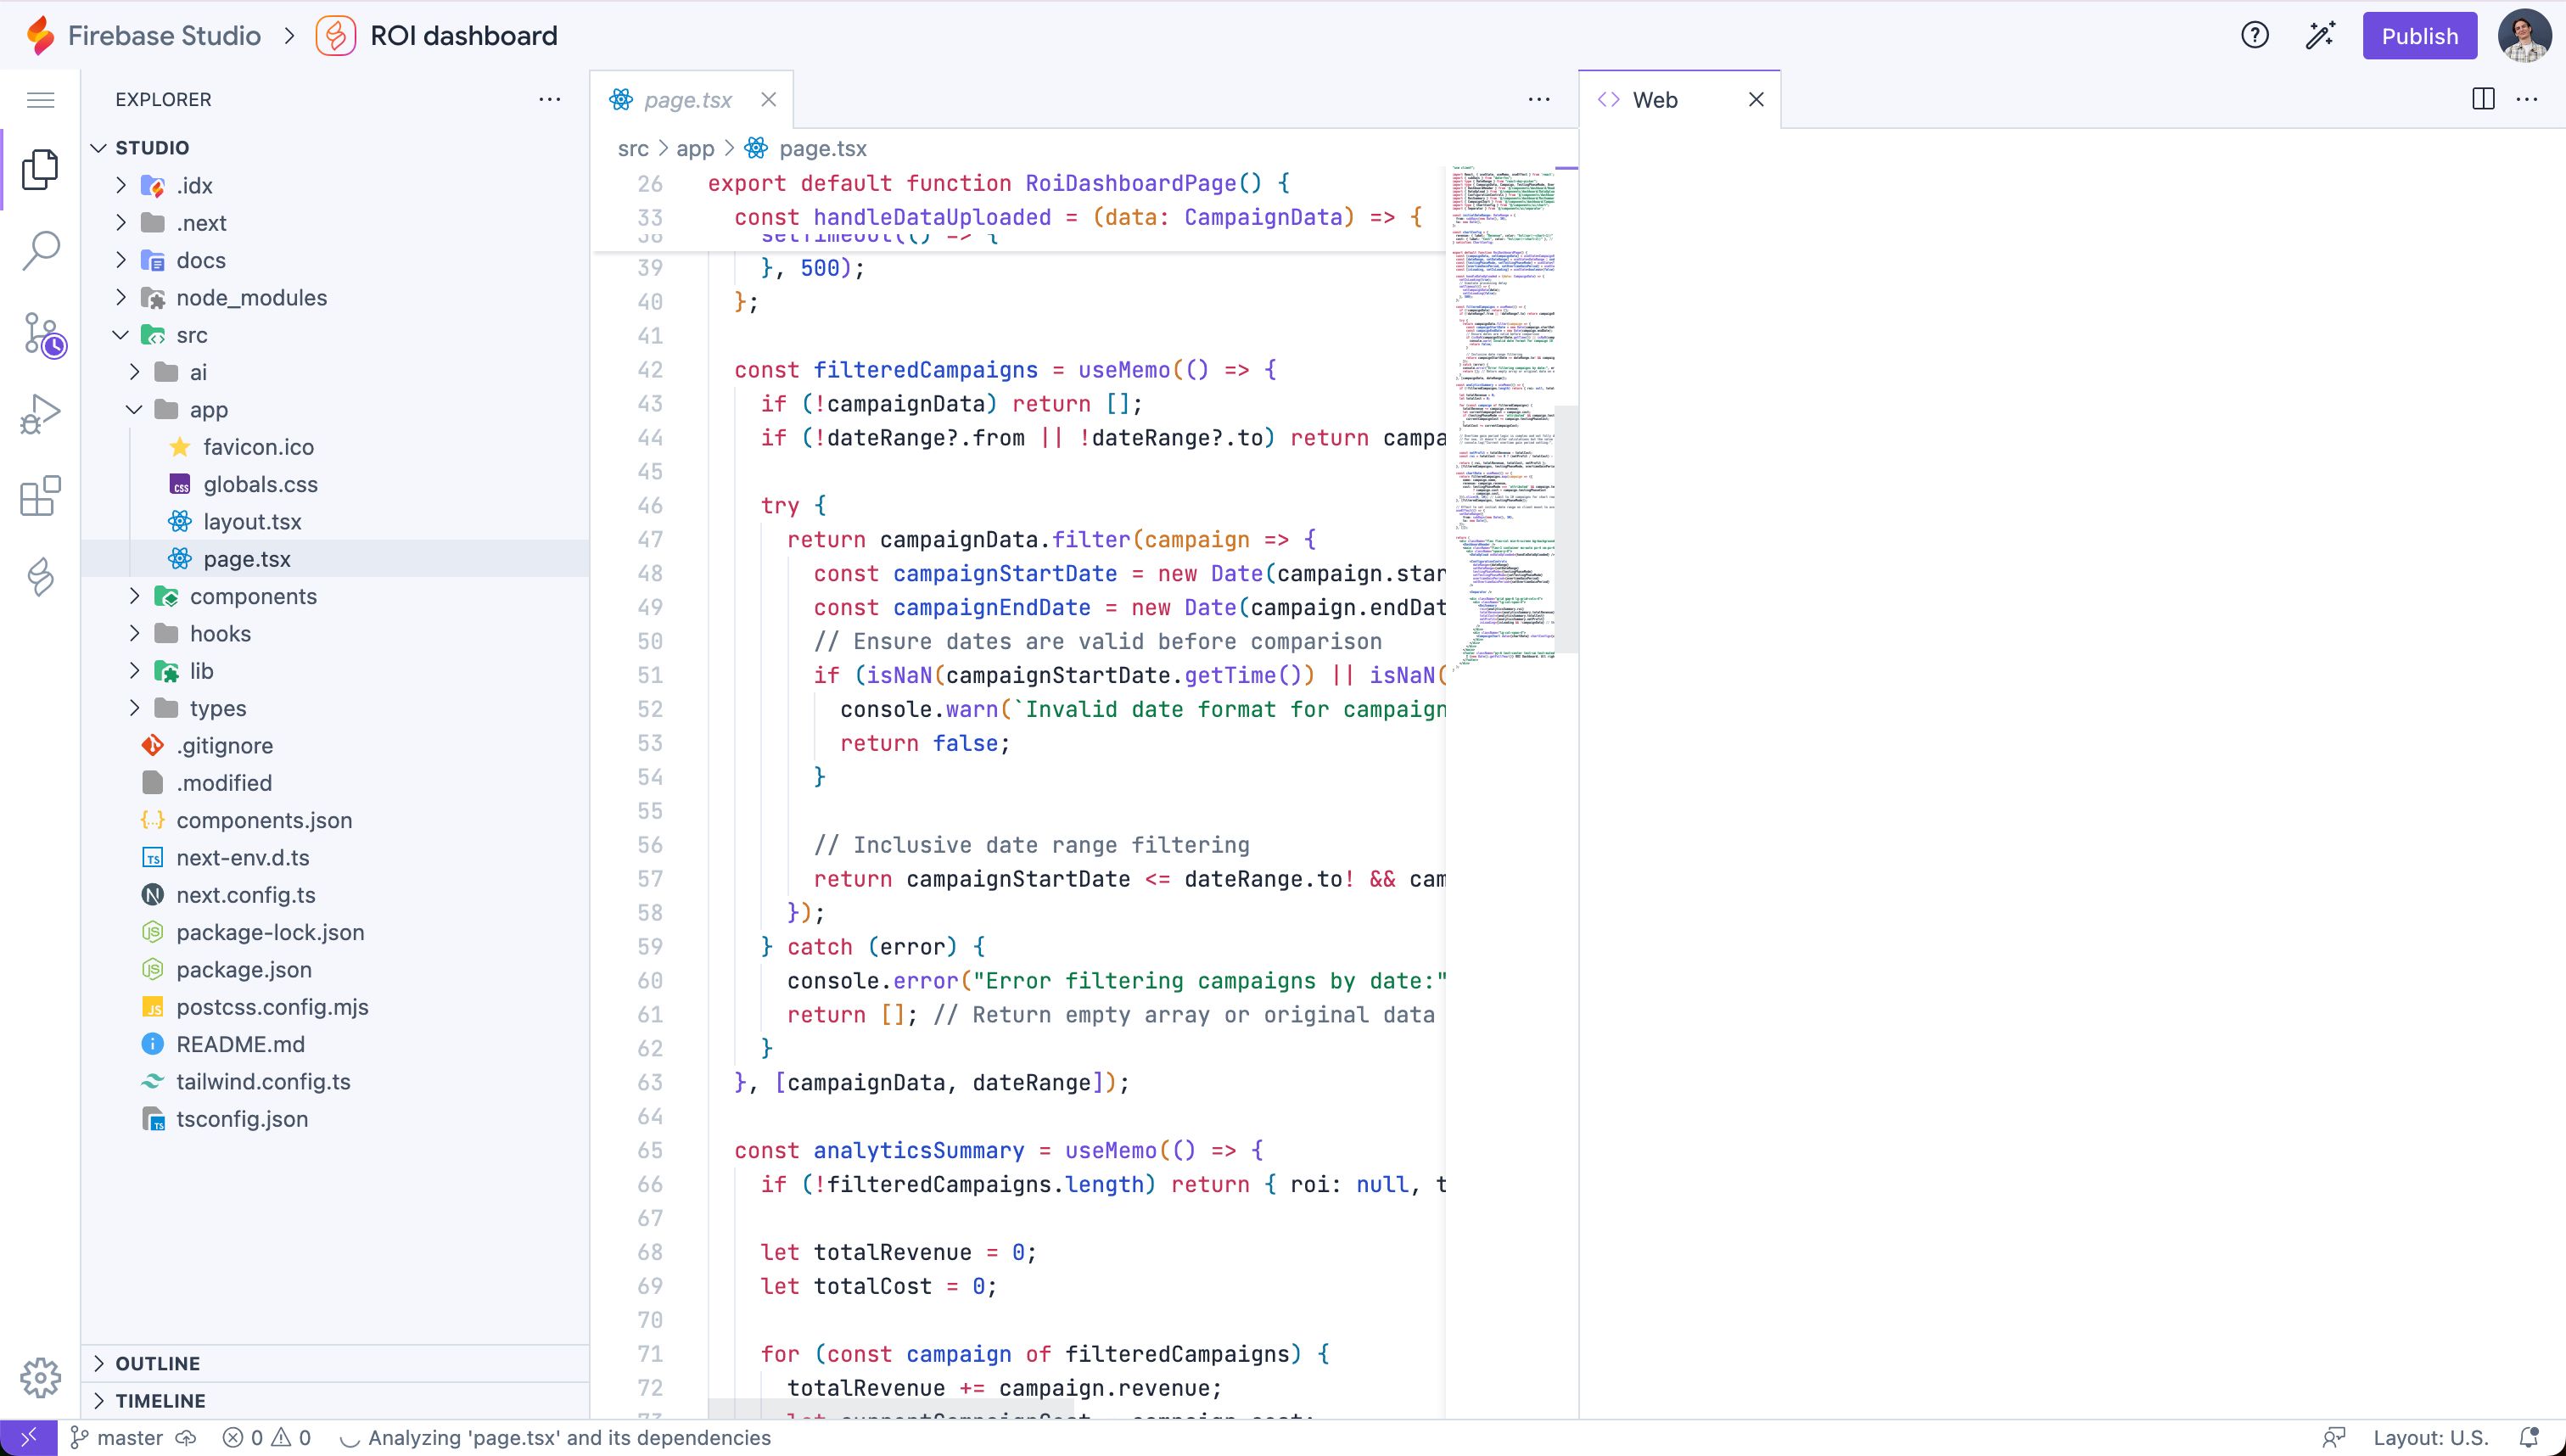Image resolution: width=2566 pixels, height=1456 pixels.
Task: Collapse the src folder
Action: [121, 335]
